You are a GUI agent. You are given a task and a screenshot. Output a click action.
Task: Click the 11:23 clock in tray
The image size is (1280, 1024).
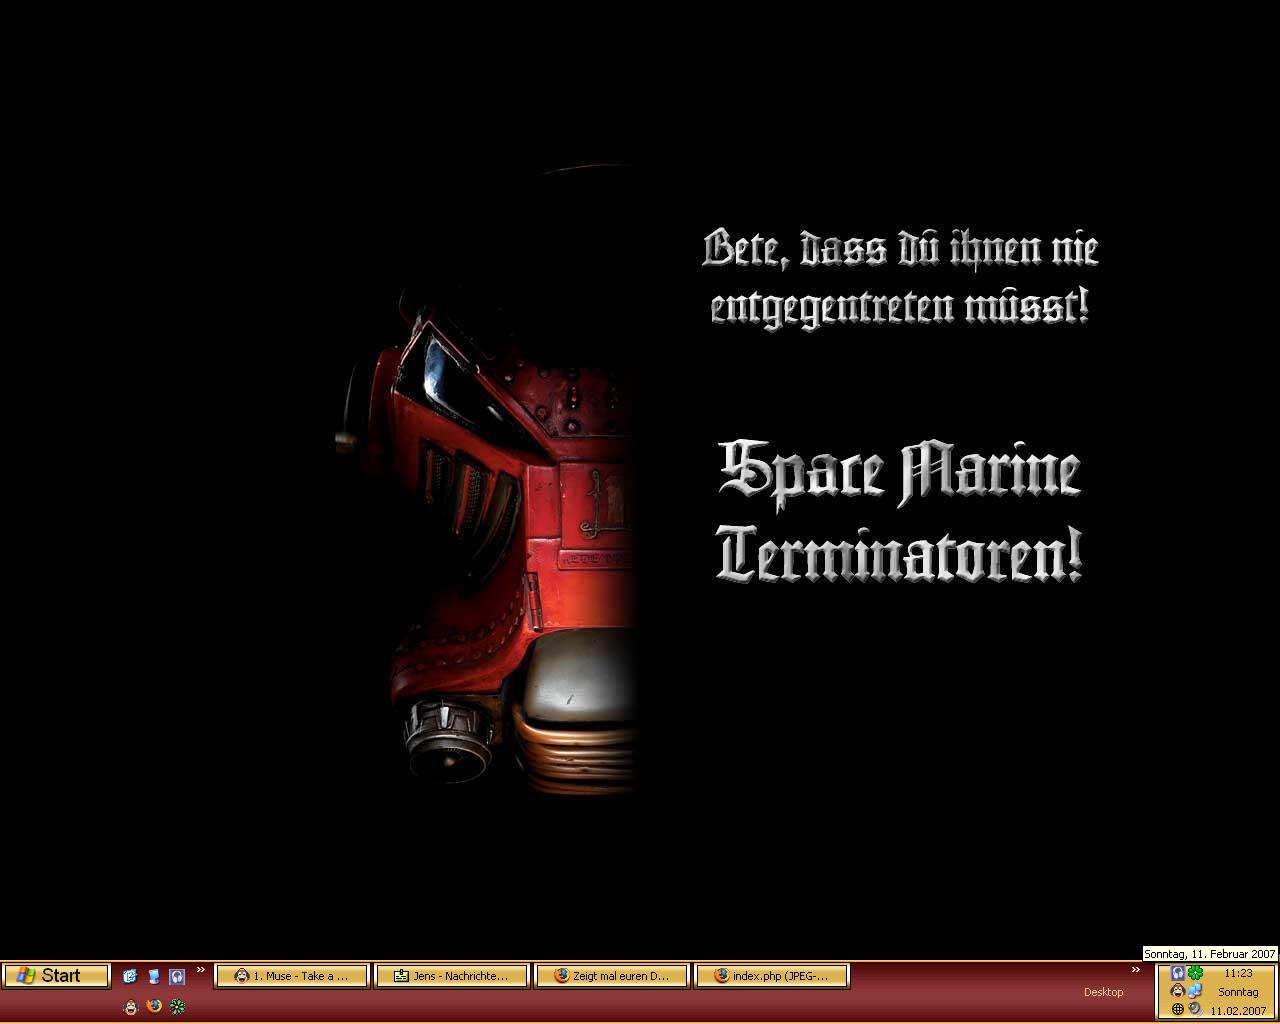click(1238, 973)
